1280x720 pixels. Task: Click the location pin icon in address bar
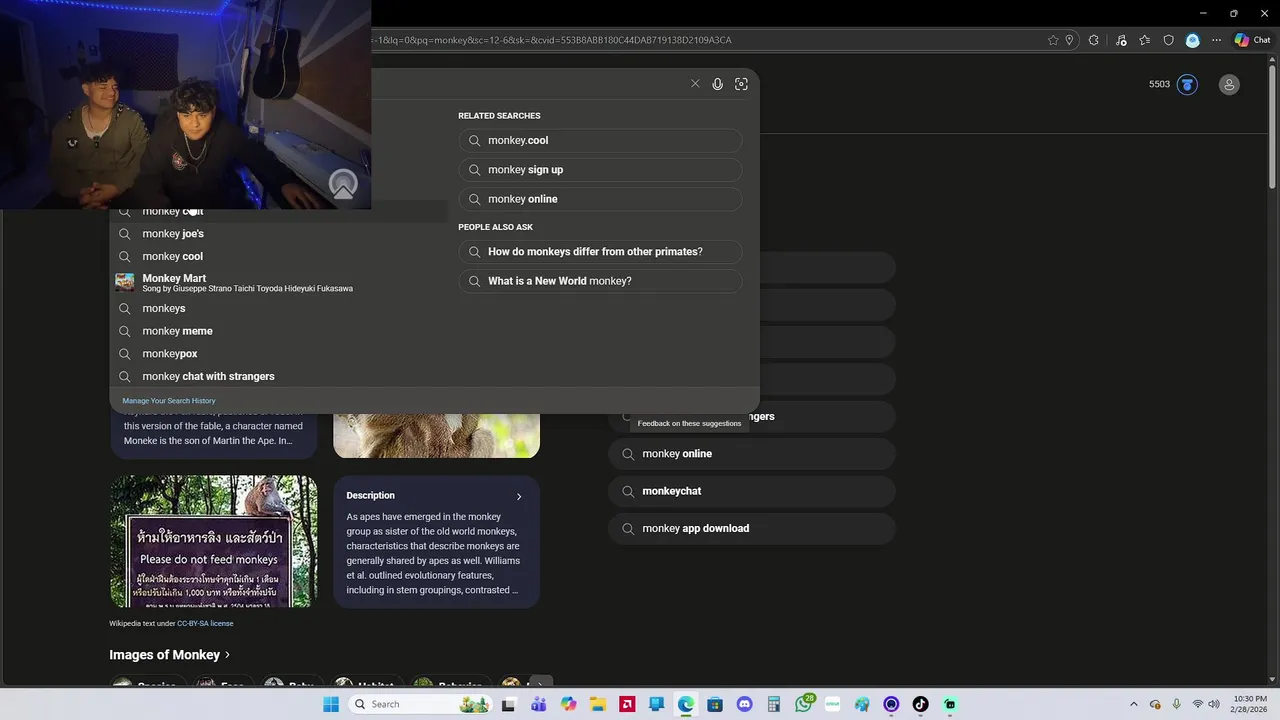1069,40
